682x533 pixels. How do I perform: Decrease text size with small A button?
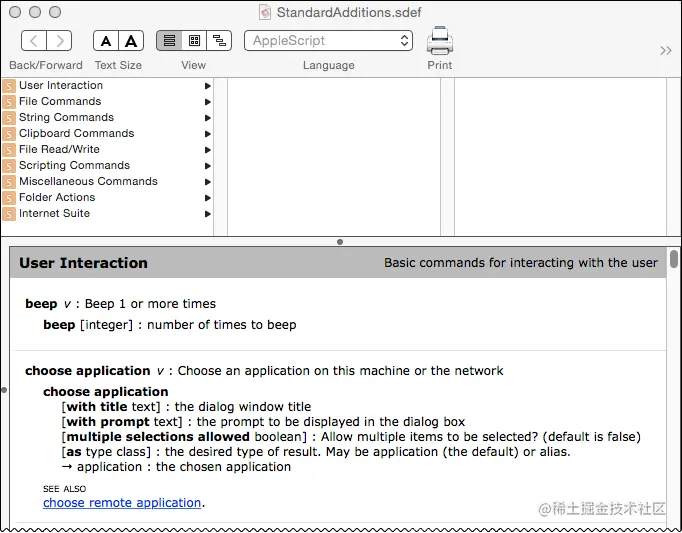[106, 41]
